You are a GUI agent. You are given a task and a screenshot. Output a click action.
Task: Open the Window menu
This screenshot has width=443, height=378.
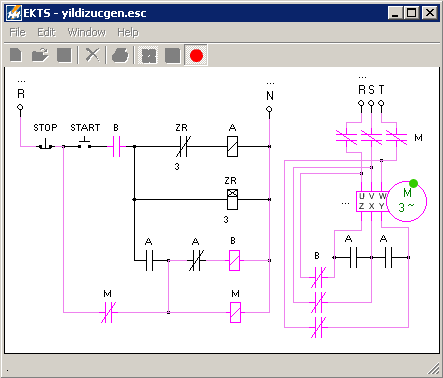[87, 32]
